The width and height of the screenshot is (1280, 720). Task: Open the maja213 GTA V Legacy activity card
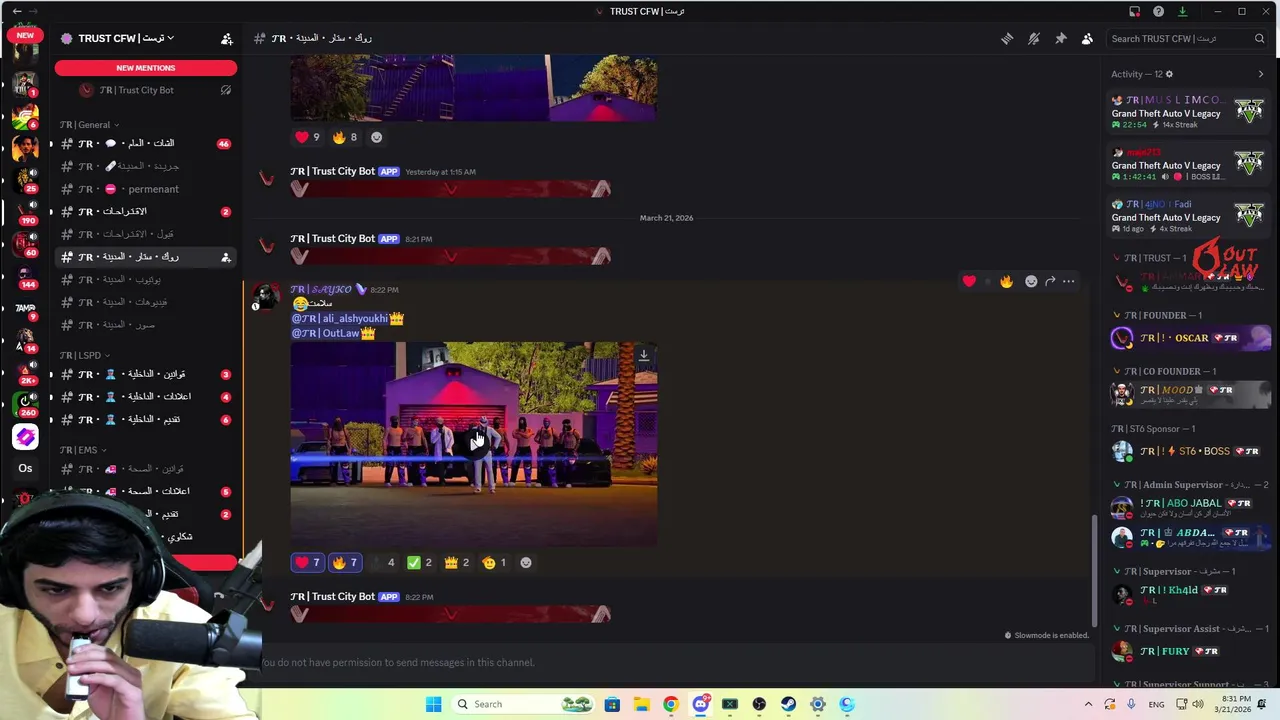[x=1188, y=165]
